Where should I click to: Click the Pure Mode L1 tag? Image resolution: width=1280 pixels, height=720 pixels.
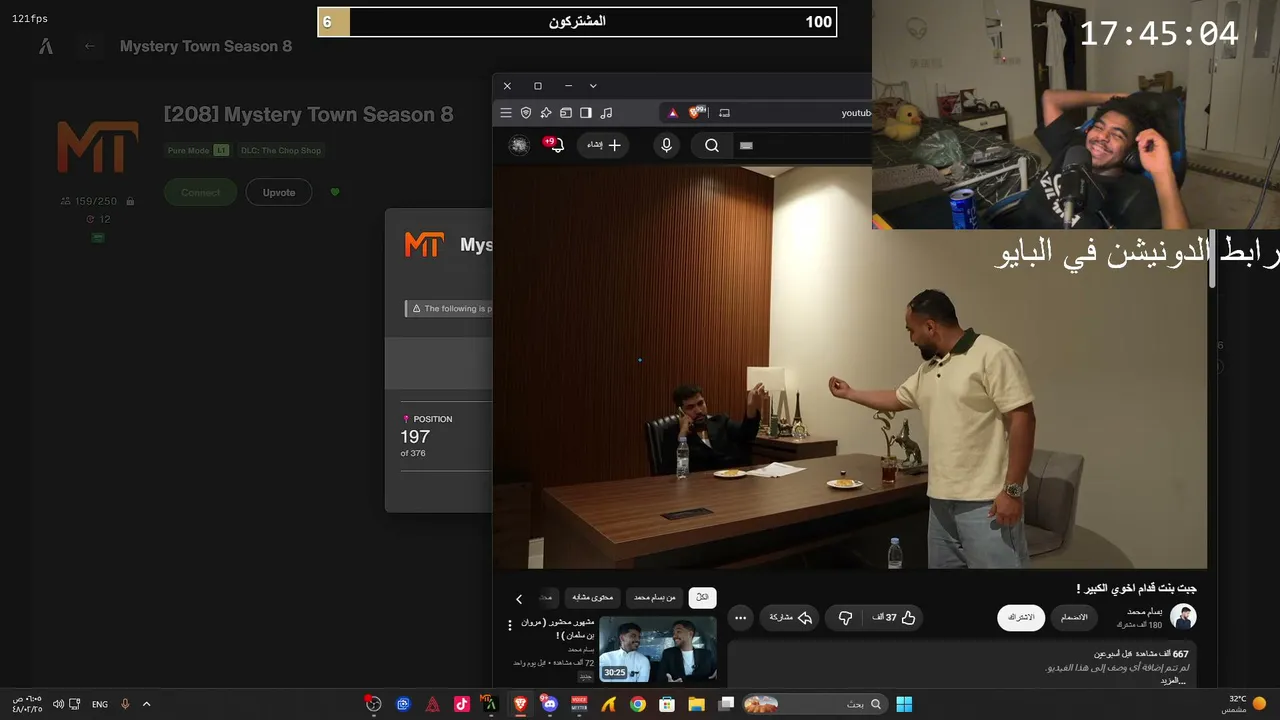(197, 150)
